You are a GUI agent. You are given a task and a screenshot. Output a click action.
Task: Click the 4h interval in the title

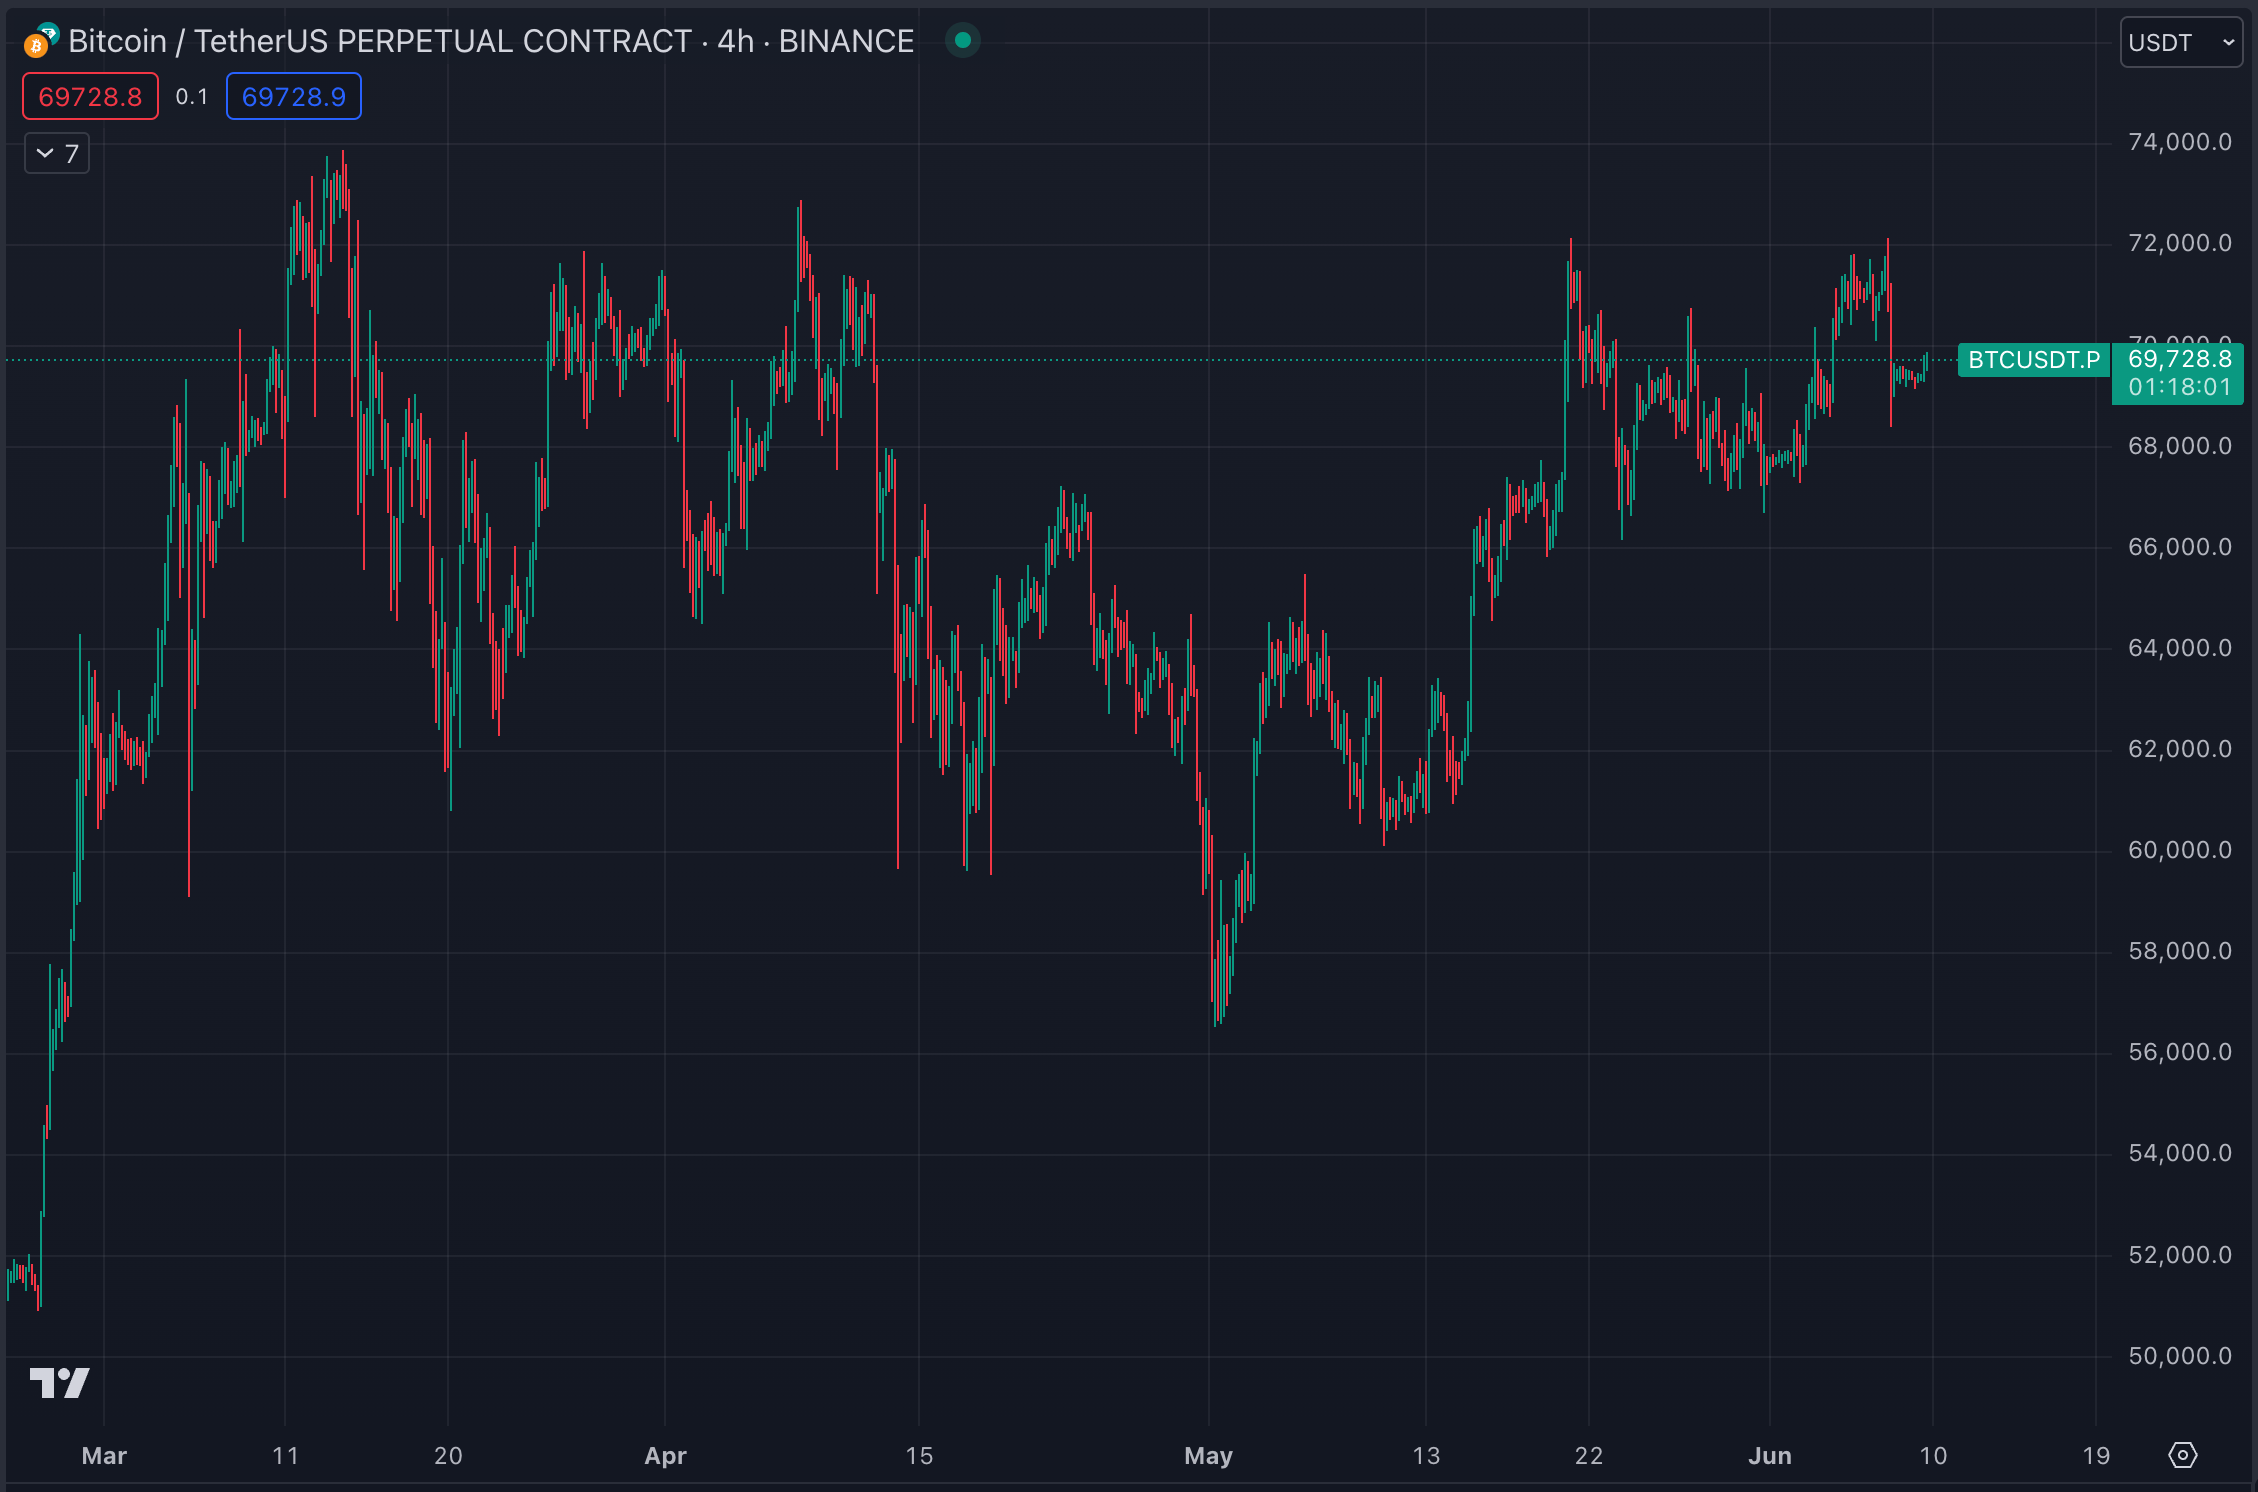click(735, 41)
